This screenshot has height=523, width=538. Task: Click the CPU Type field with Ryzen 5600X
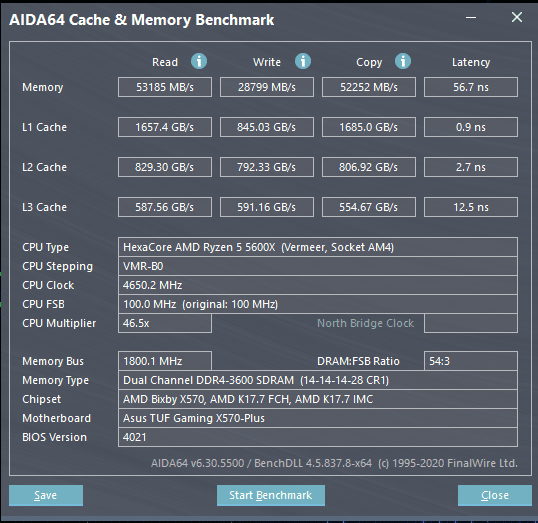[x=318, y=247]
